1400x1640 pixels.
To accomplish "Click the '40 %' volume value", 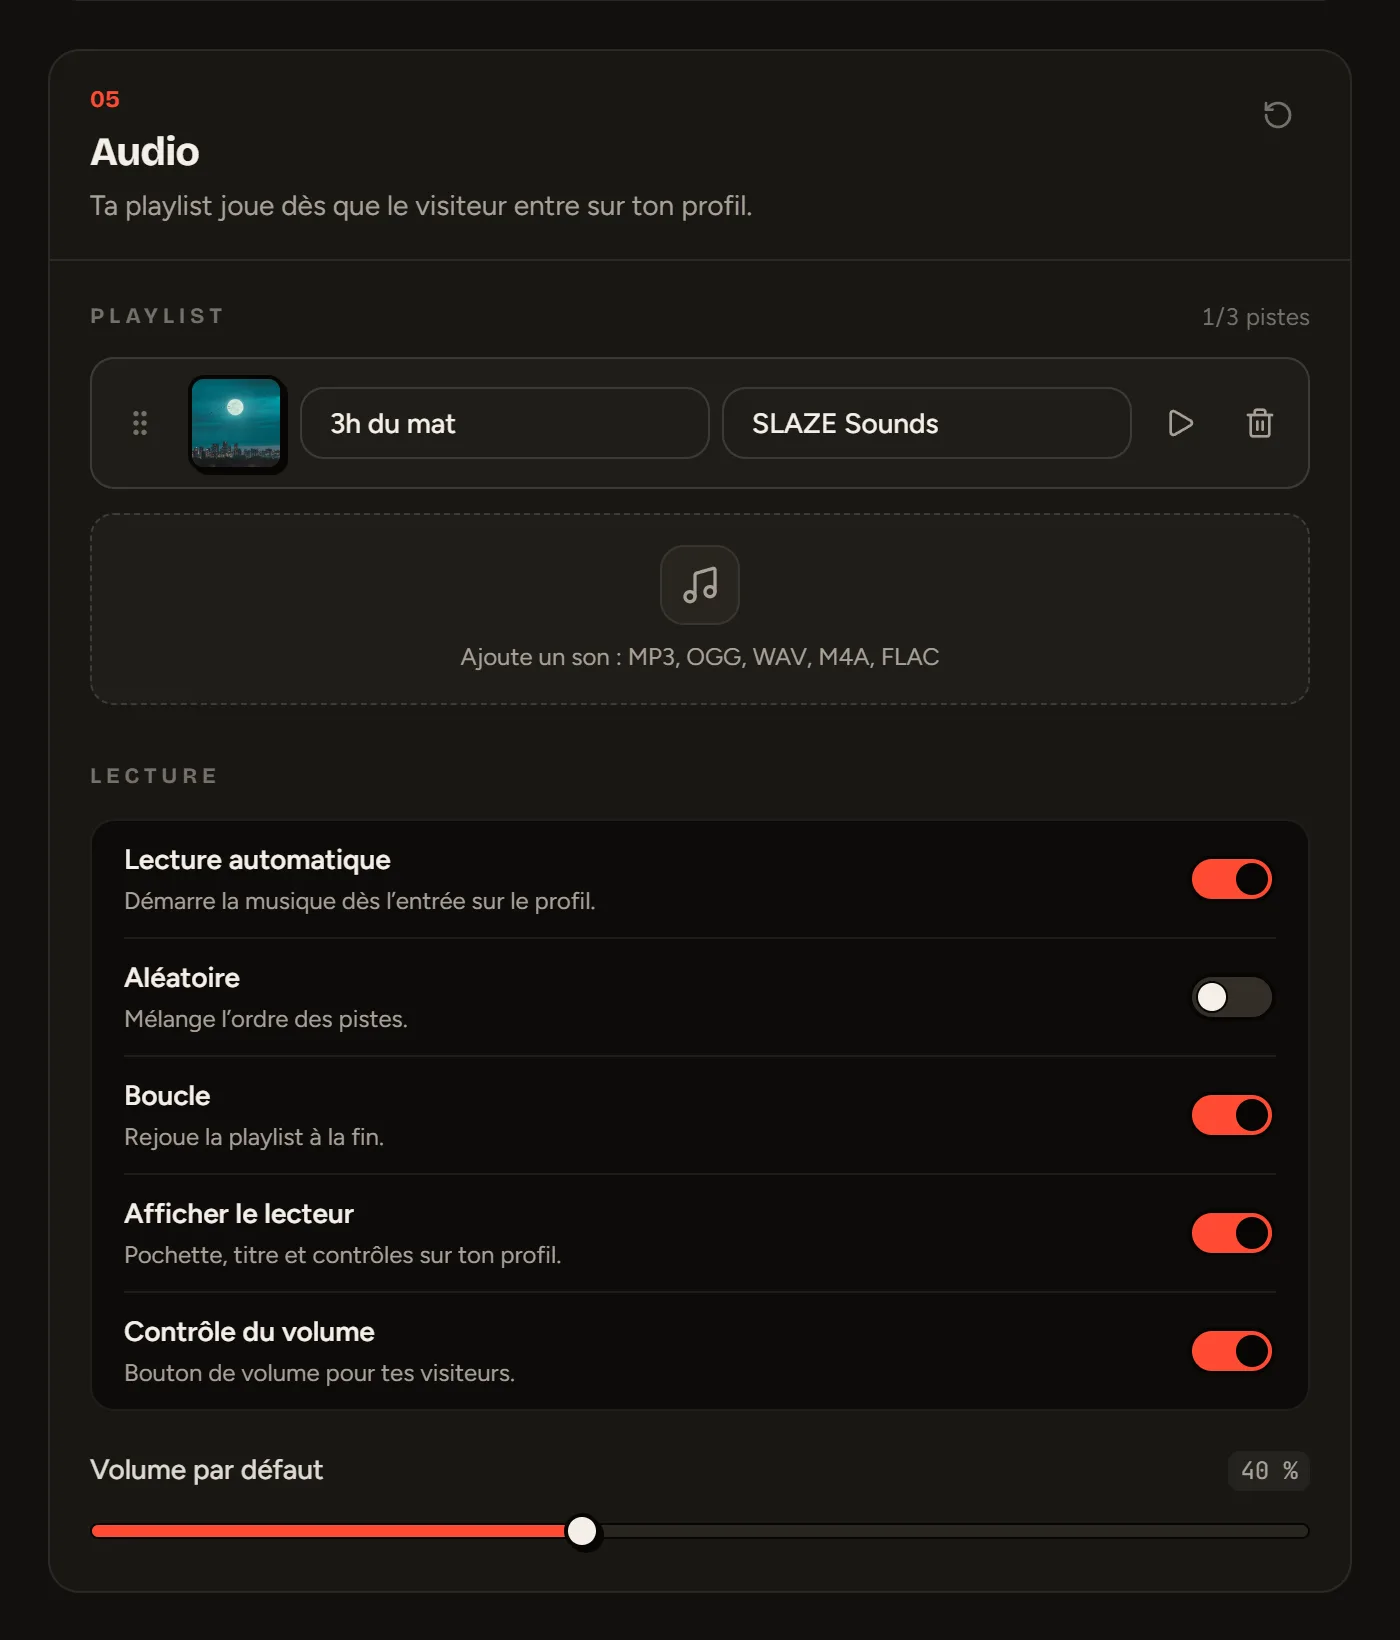I will tap(1269, 1471).
